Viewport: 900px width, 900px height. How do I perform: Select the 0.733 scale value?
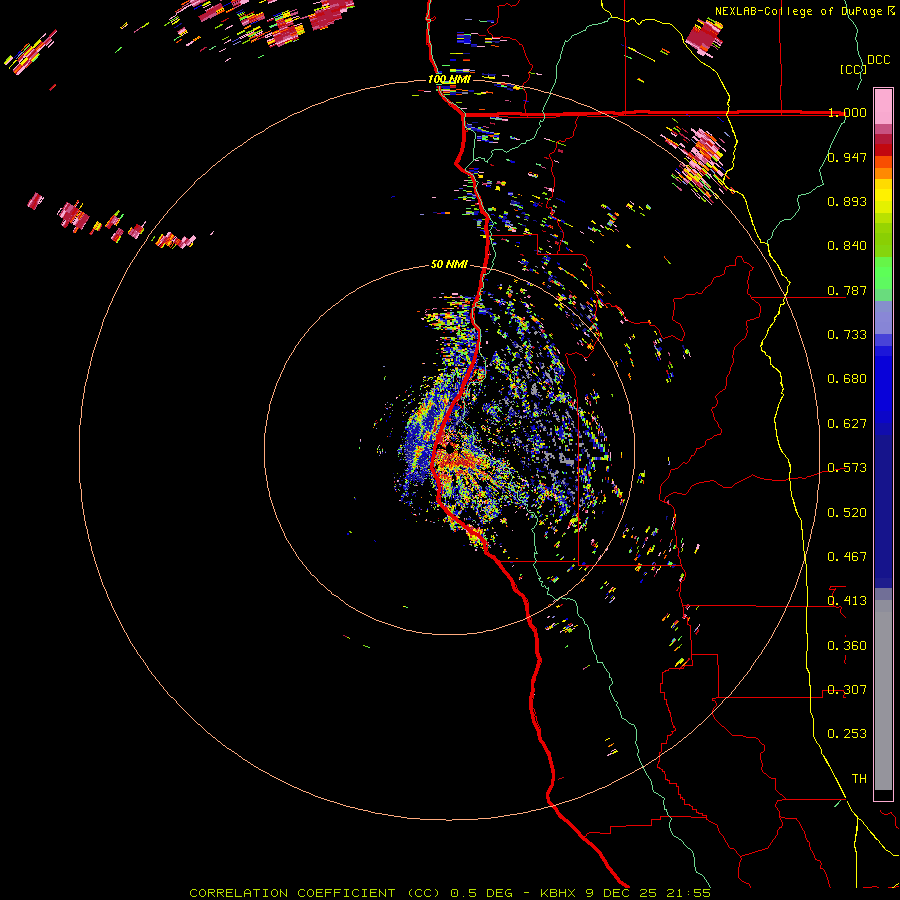[847, 335]
